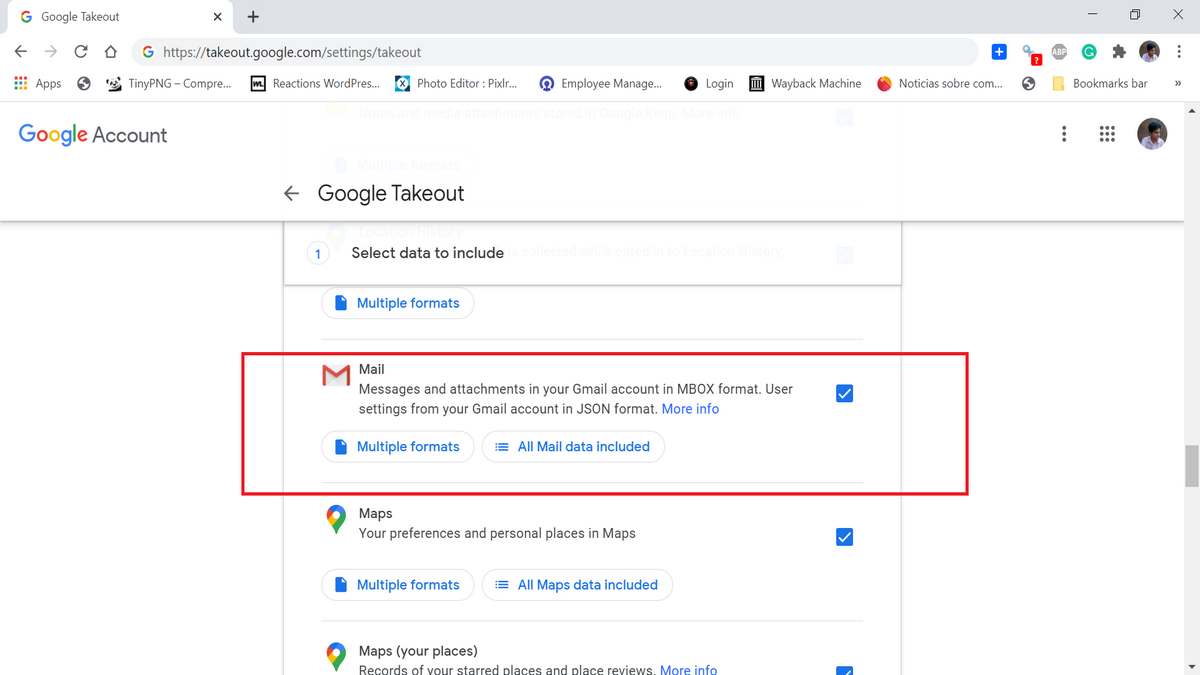Image resolution: width=1200 pixels, height=675 pixels.
Task: Open the Bookmarks bar folder
Action: tap(1100, 84)
